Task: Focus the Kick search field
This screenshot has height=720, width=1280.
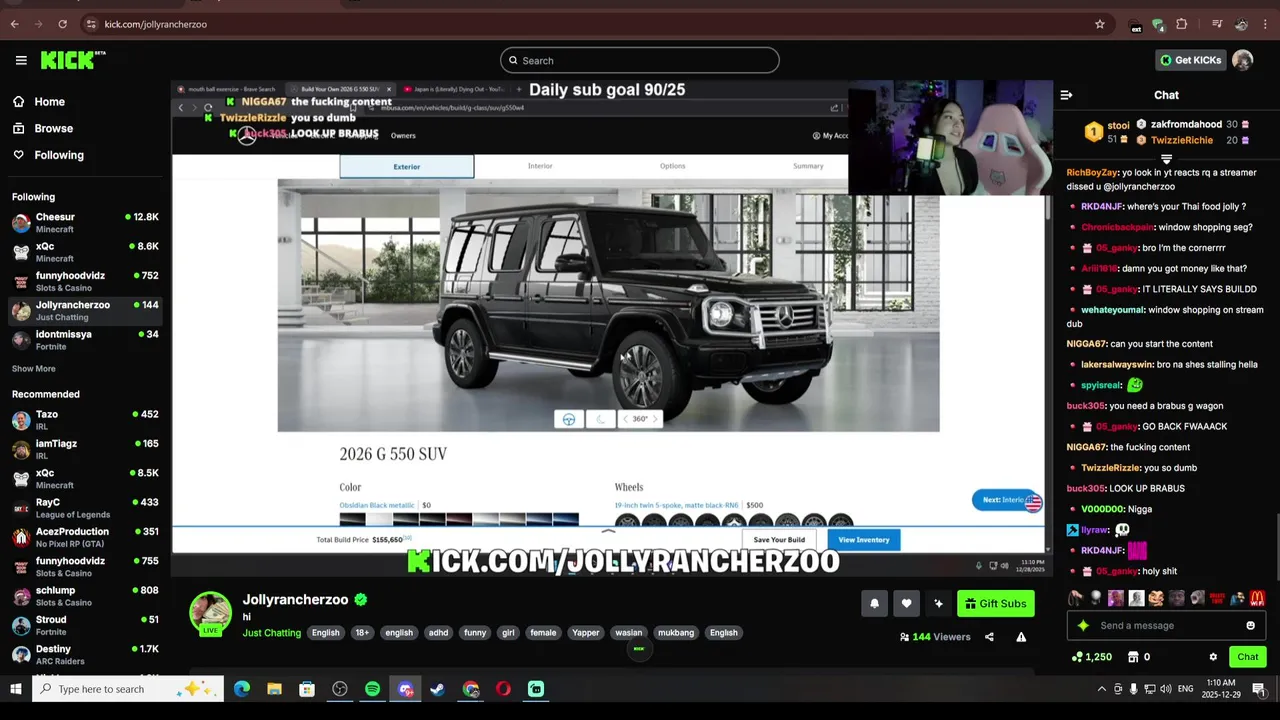Action: (640, 60)
